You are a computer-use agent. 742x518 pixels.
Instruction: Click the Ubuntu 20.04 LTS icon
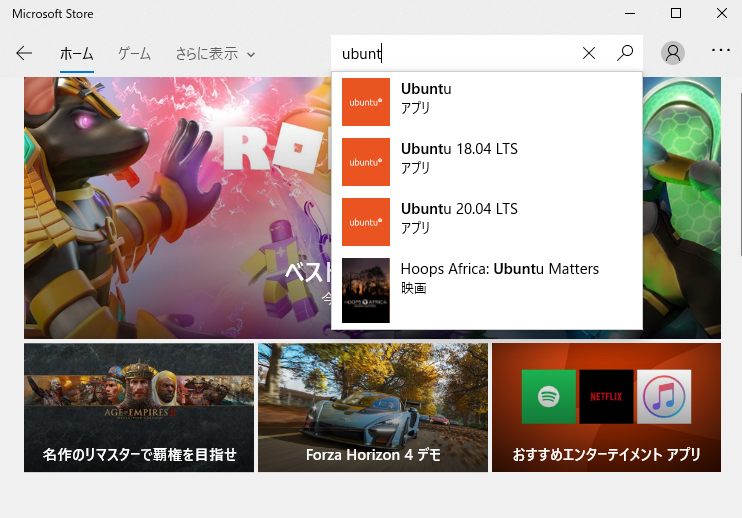pyautogui.click(x=366, y=222)
